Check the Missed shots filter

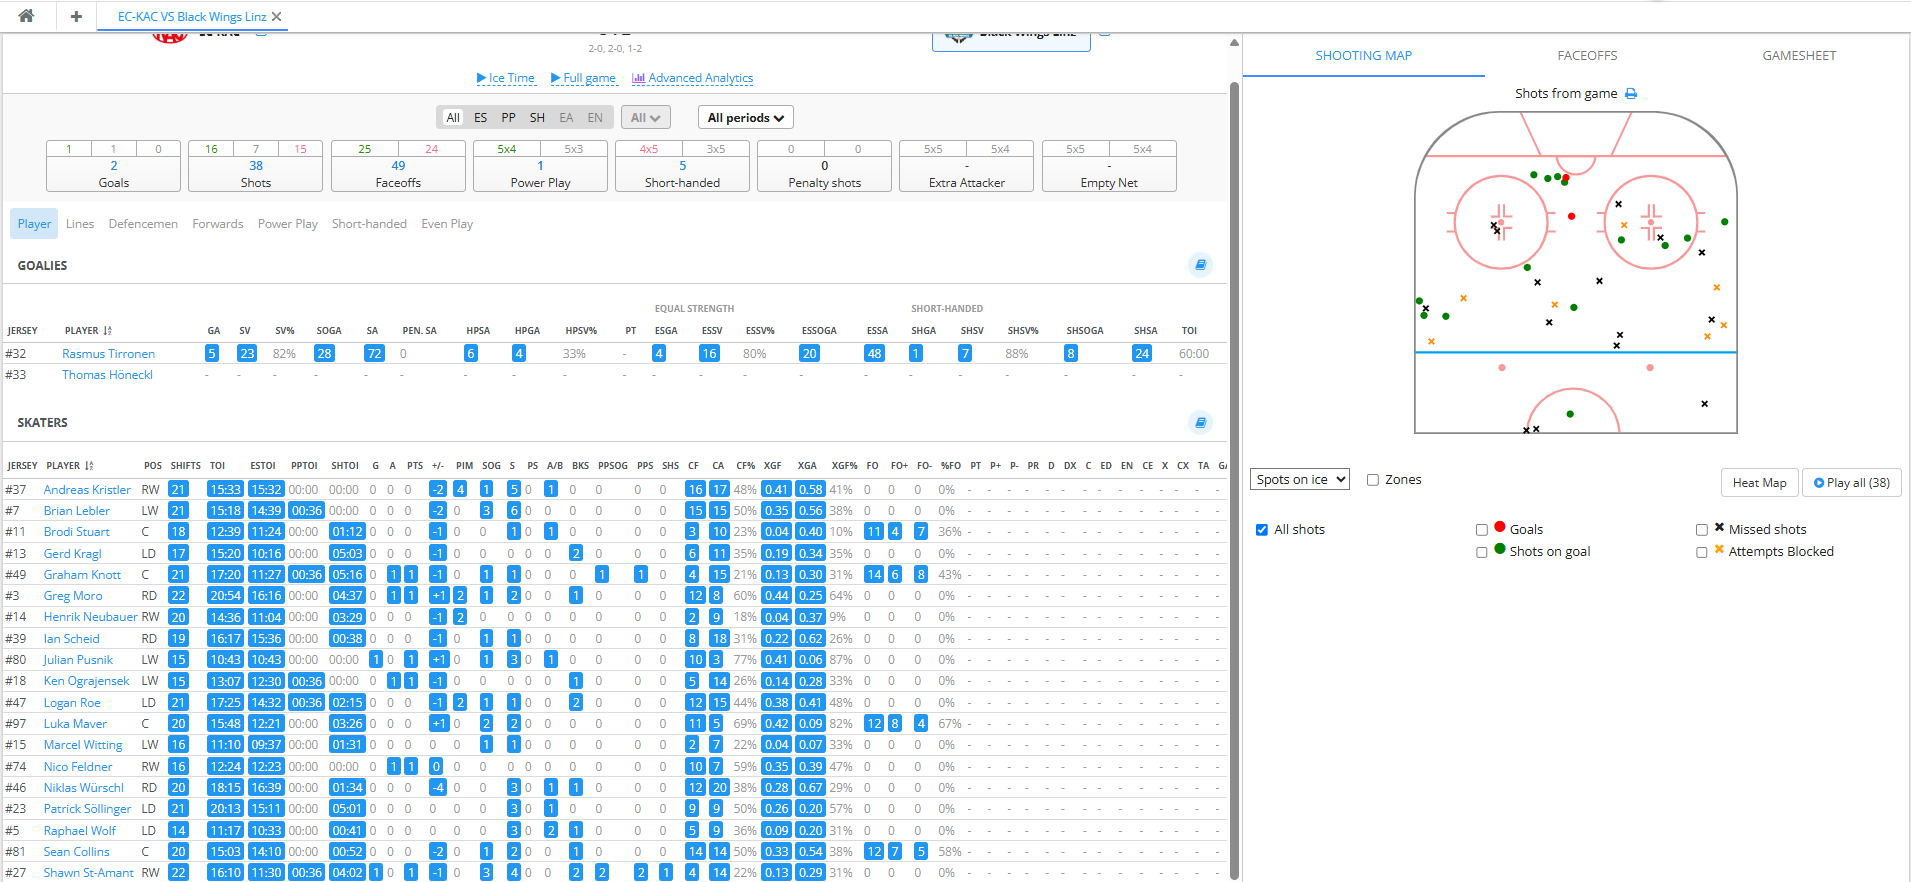click(1702, 530)
